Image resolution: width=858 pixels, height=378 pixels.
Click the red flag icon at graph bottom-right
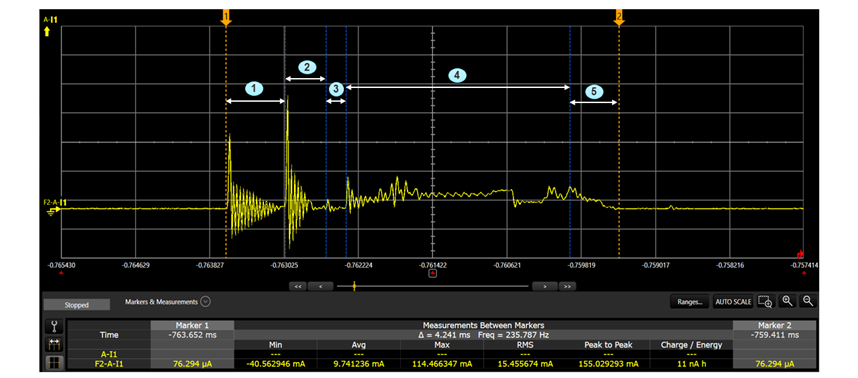click(x=800, y=254)
